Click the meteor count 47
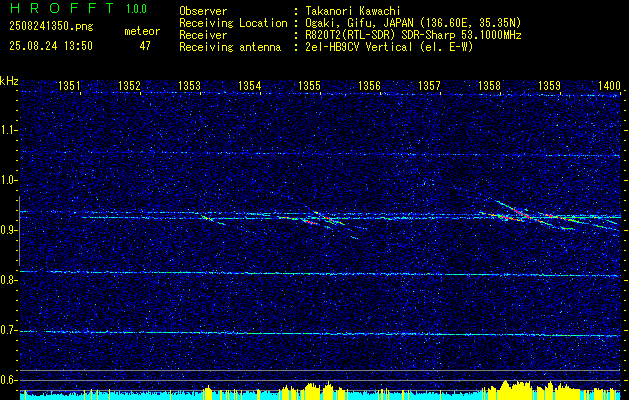The image size is (629, 400). click(x=145, y=46)
